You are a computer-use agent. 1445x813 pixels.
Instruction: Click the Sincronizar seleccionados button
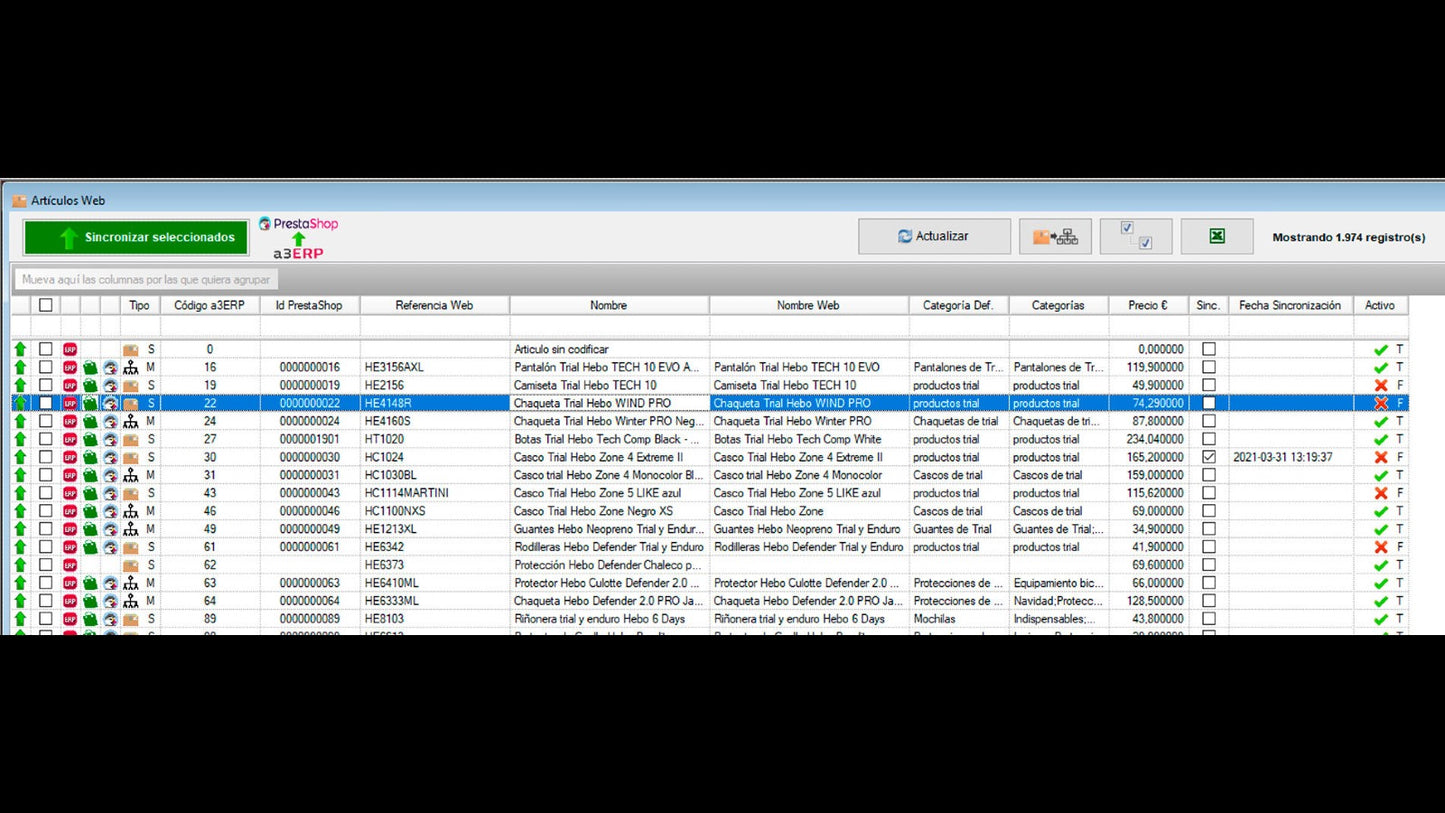coord(136,238)
